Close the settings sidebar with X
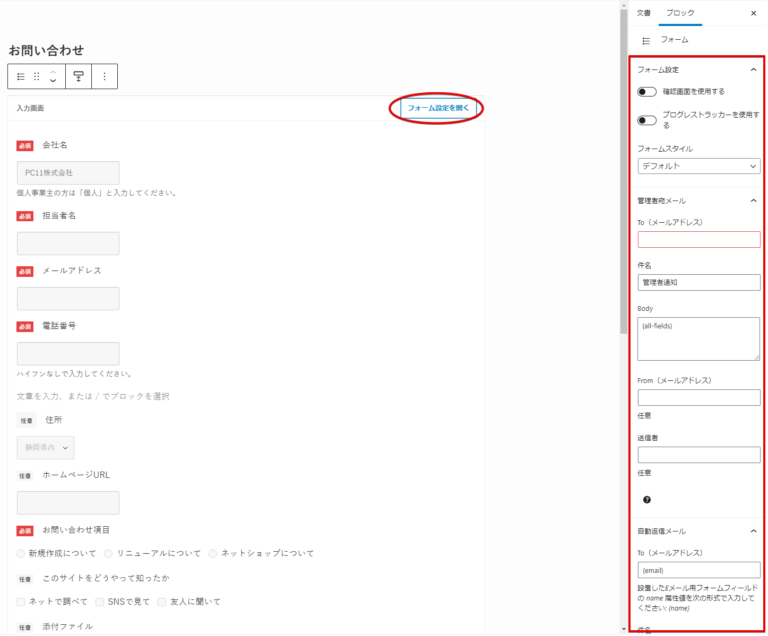Screen dimensions: 768x636 coord(753,13)
